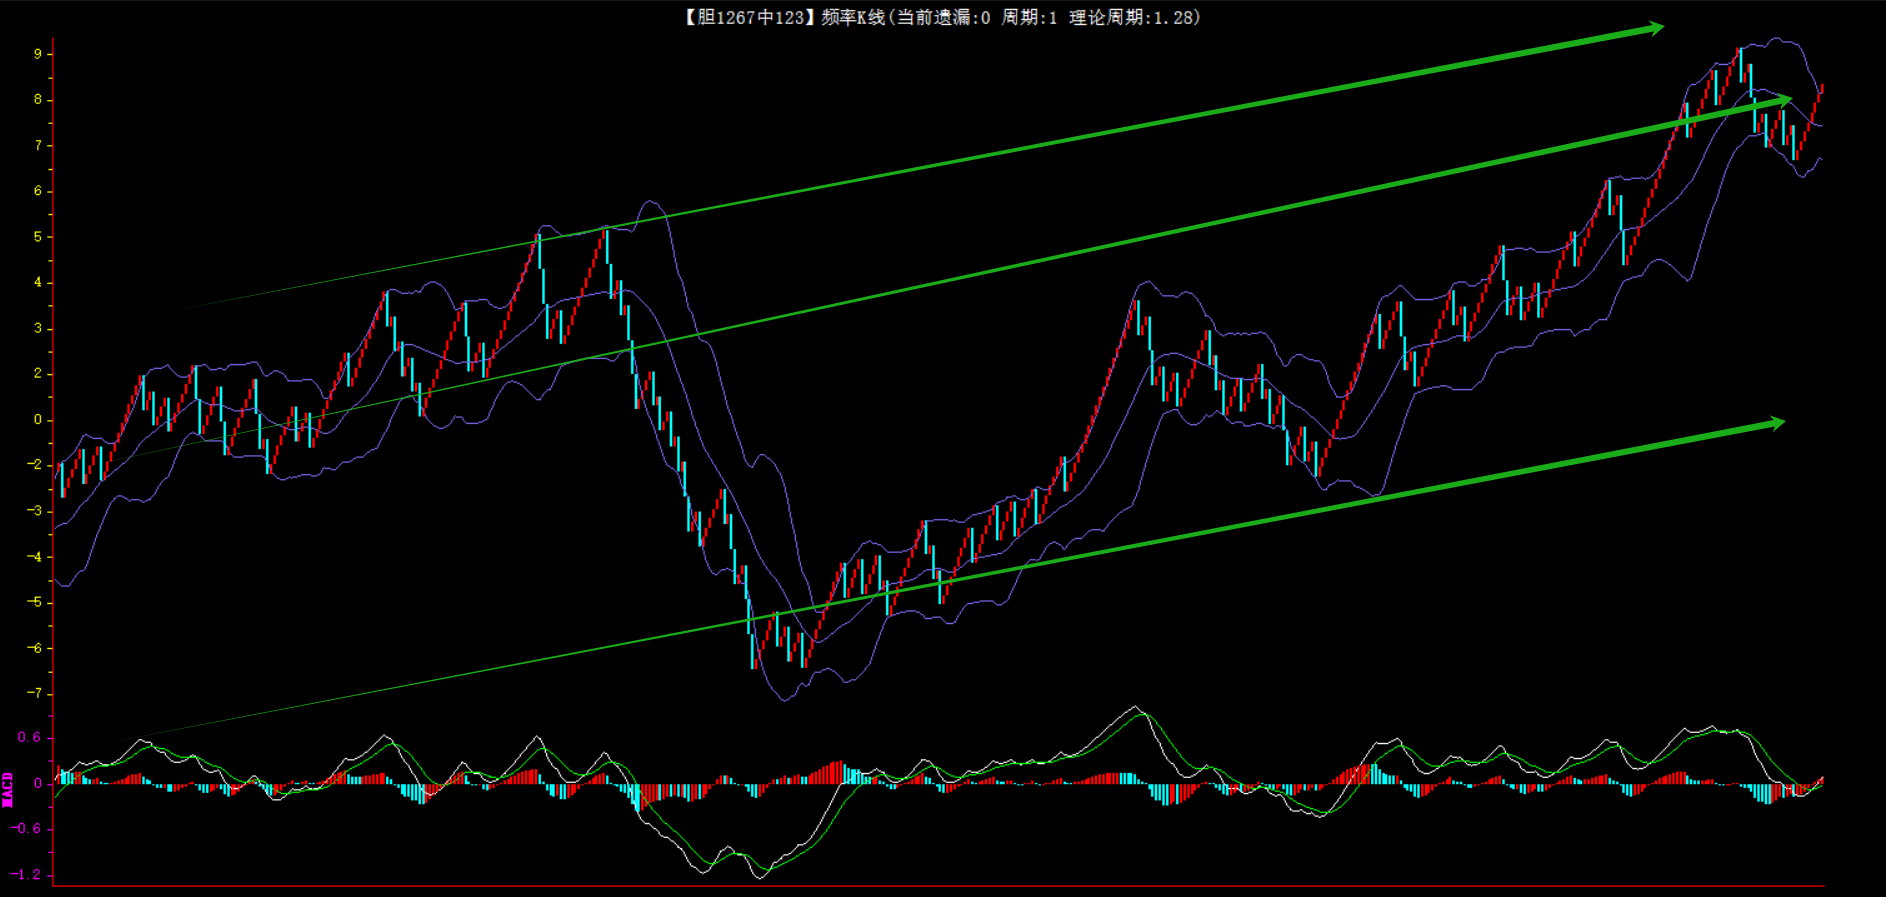
Task: Click the yellow '-4' price axis label
Action: [34, 557]
